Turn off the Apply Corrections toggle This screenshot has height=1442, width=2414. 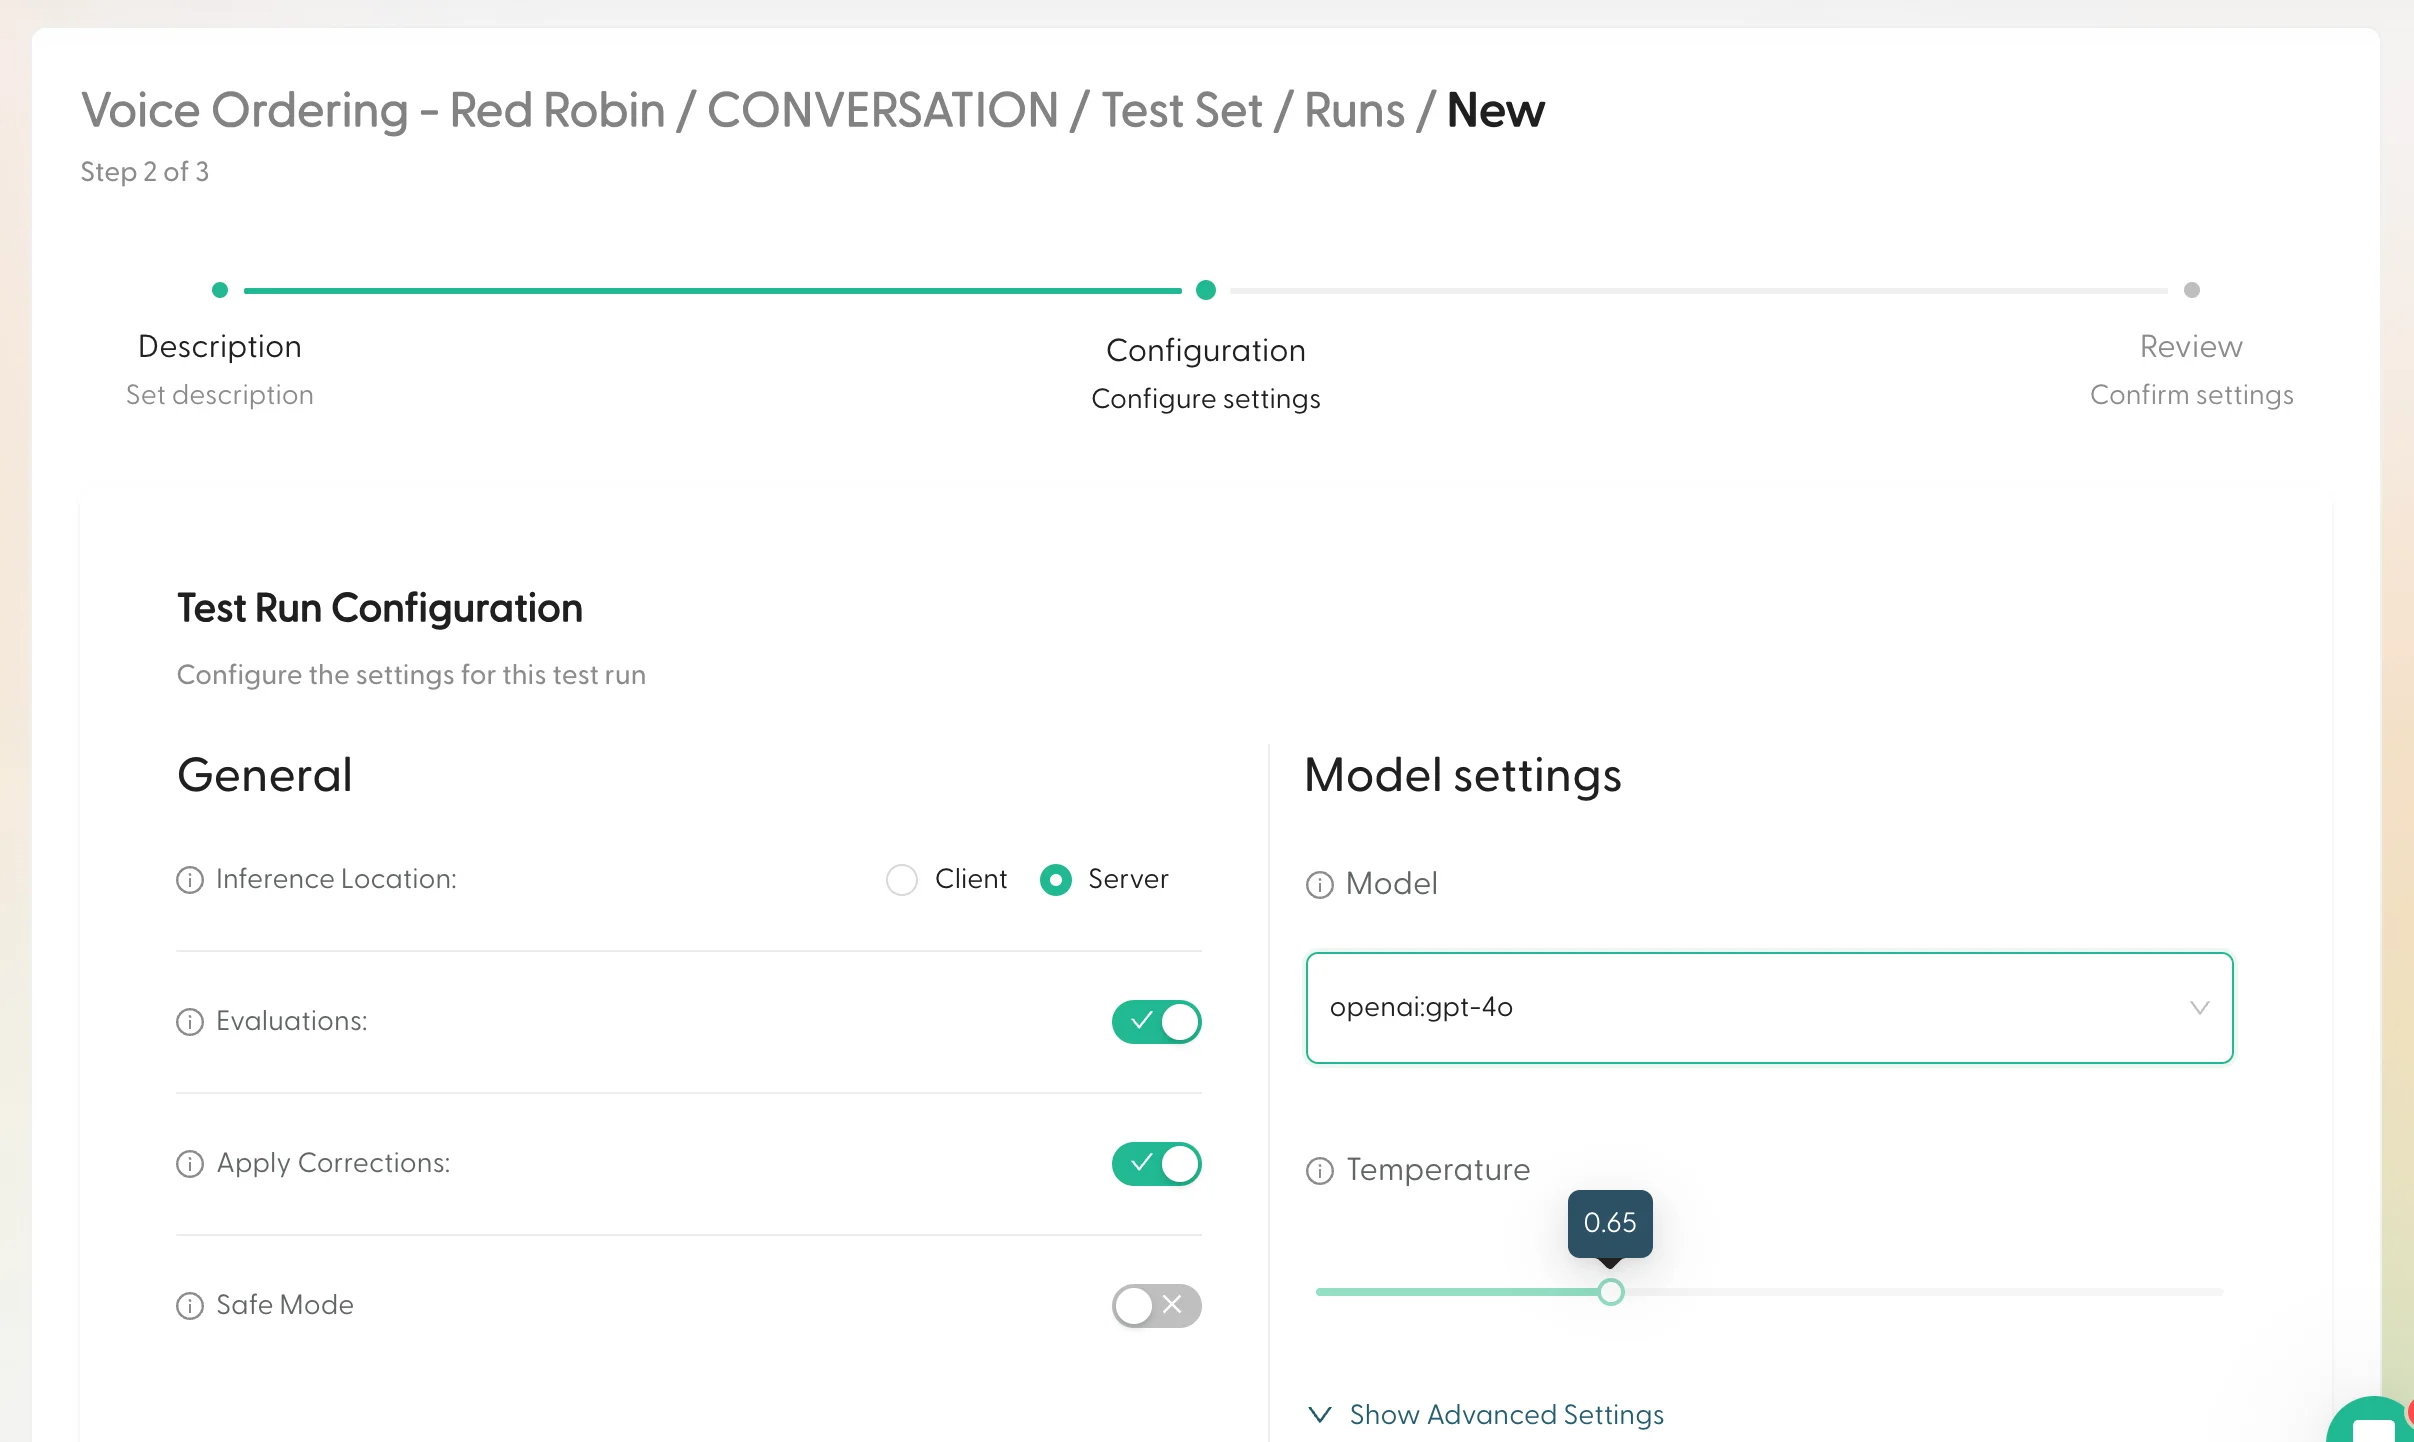pyautogui.click(x=1156, y=1164)
